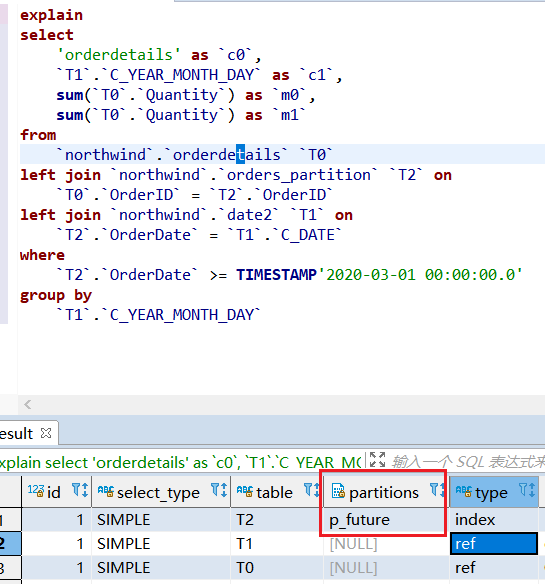545x584 pixels.
Task: Click filter/sort icon on table column
Action: click(312, 490)
